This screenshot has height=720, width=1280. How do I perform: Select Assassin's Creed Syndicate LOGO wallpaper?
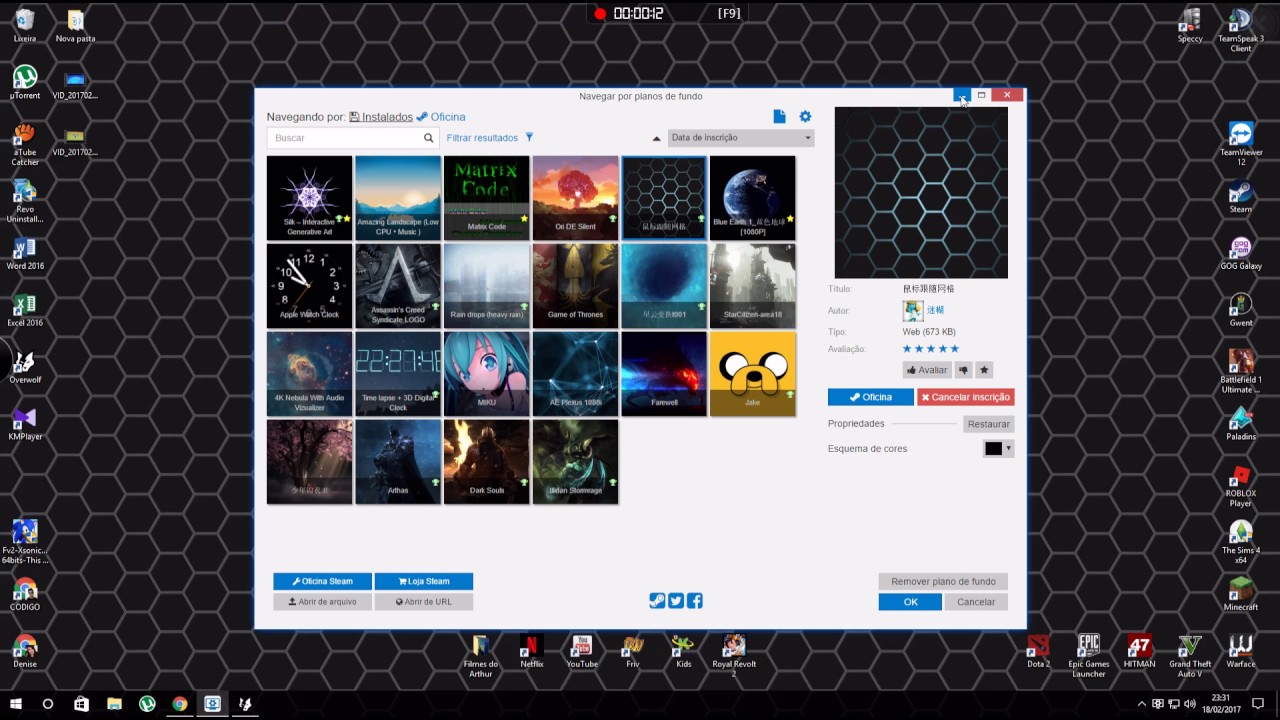398,286
